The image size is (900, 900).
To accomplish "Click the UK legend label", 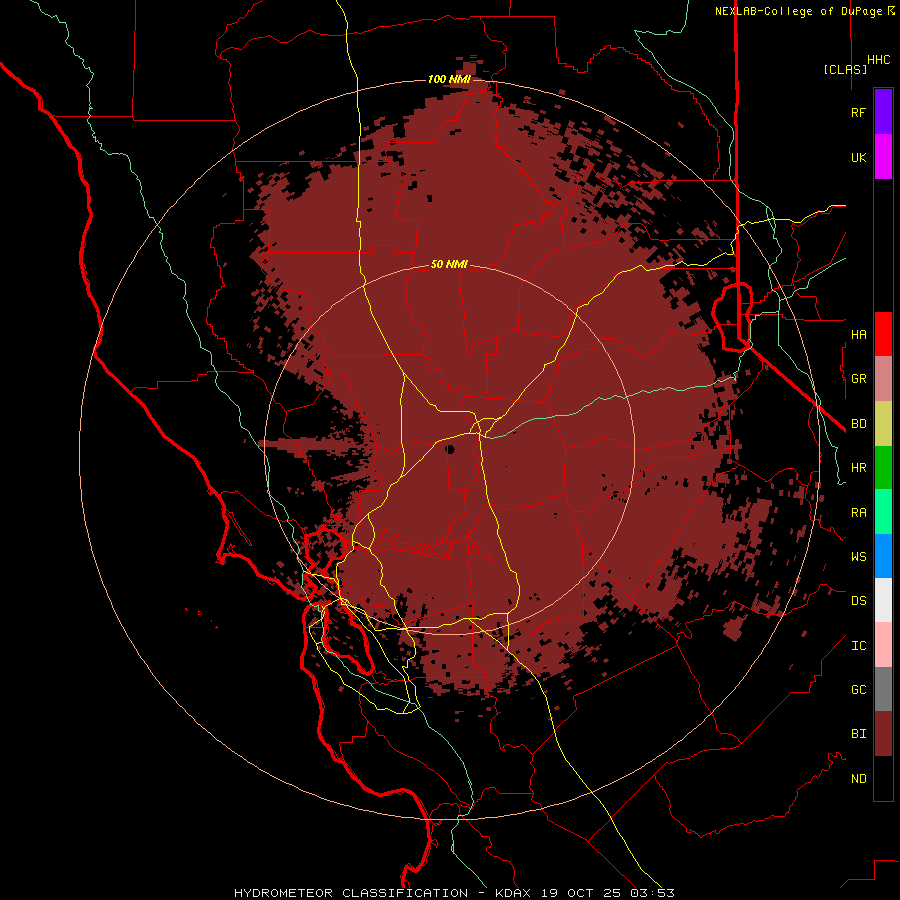I will coord(859,157).
